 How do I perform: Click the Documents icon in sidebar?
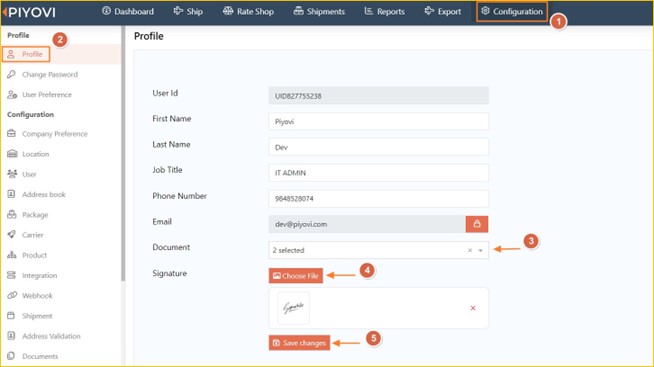tap(11, 356)
